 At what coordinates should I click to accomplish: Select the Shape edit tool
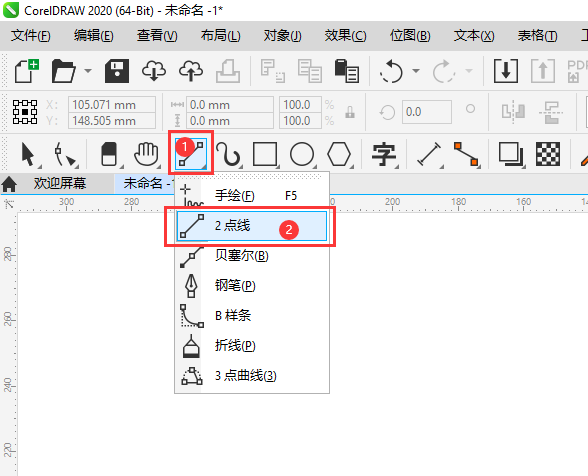coord(66,154)
